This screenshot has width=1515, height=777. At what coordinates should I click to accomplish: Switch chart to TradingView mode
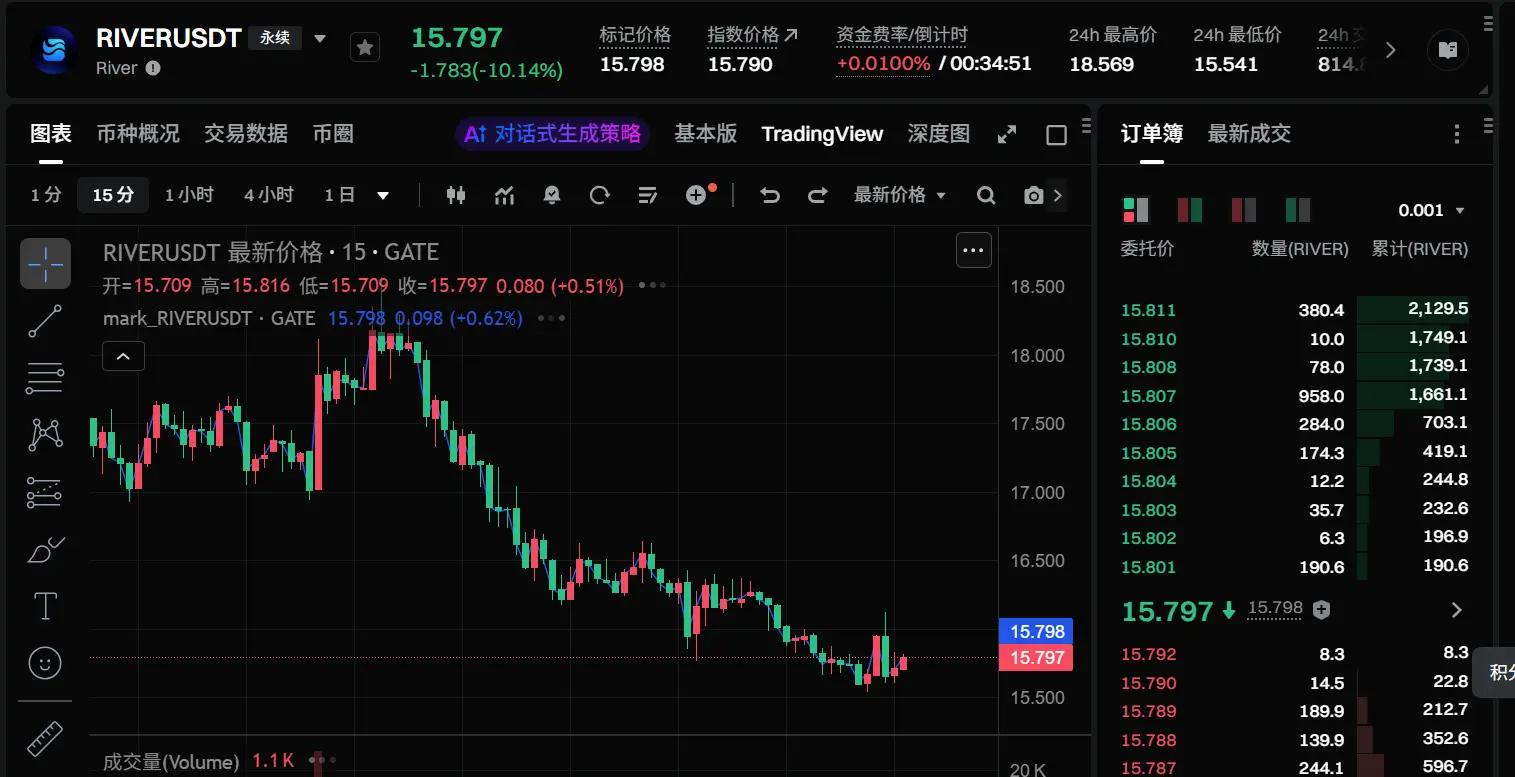pyautogui.click(x=822, y=134)
